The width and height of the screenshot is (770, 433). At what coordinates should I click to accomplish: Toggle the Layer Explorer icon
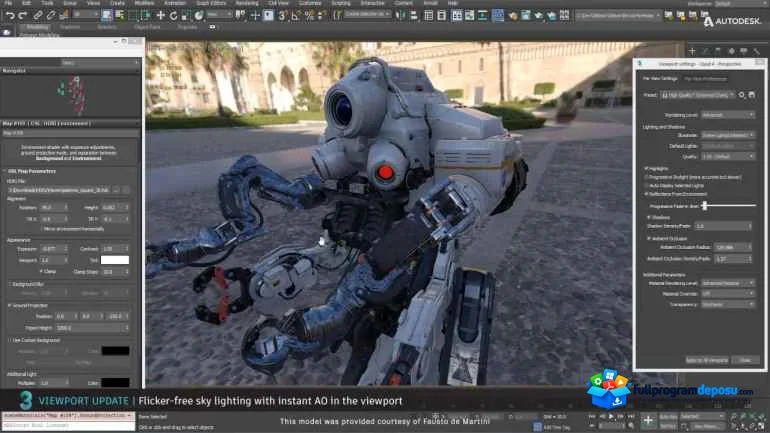(x=441, y=16)
